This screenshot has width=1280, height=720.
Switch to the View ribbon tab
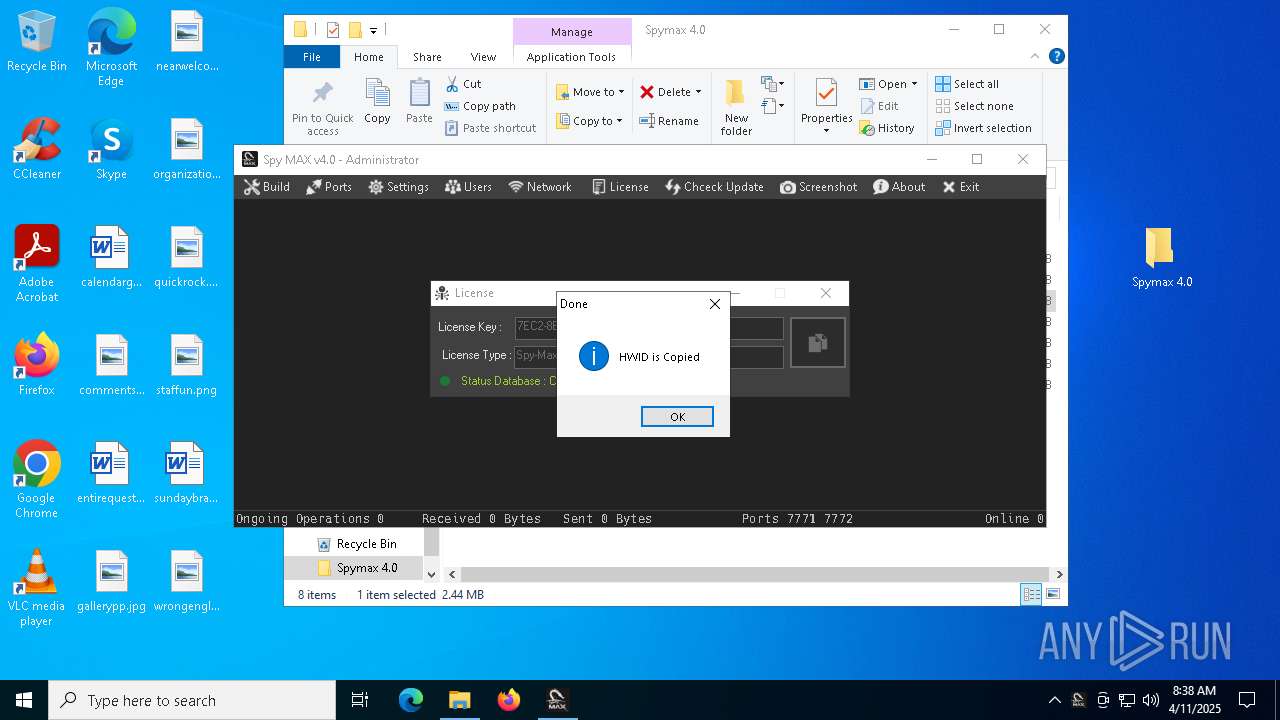(483, 57)
